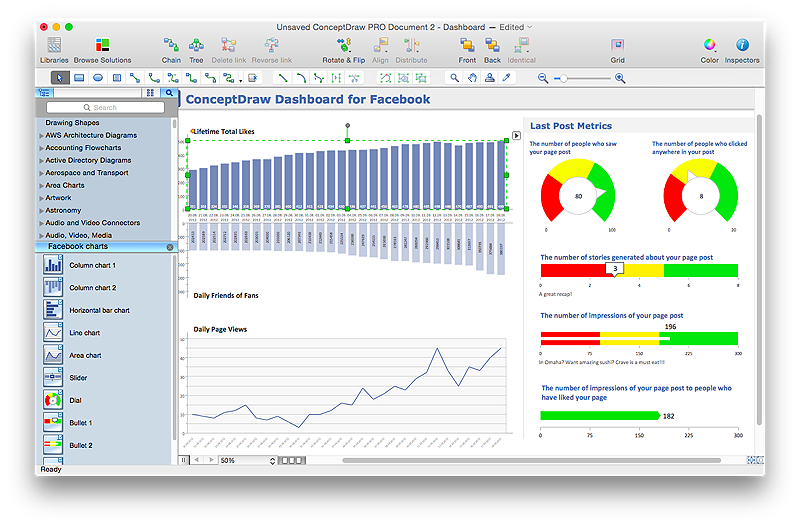
Task: Go to next page arrow
Action: tap(211, 460)
